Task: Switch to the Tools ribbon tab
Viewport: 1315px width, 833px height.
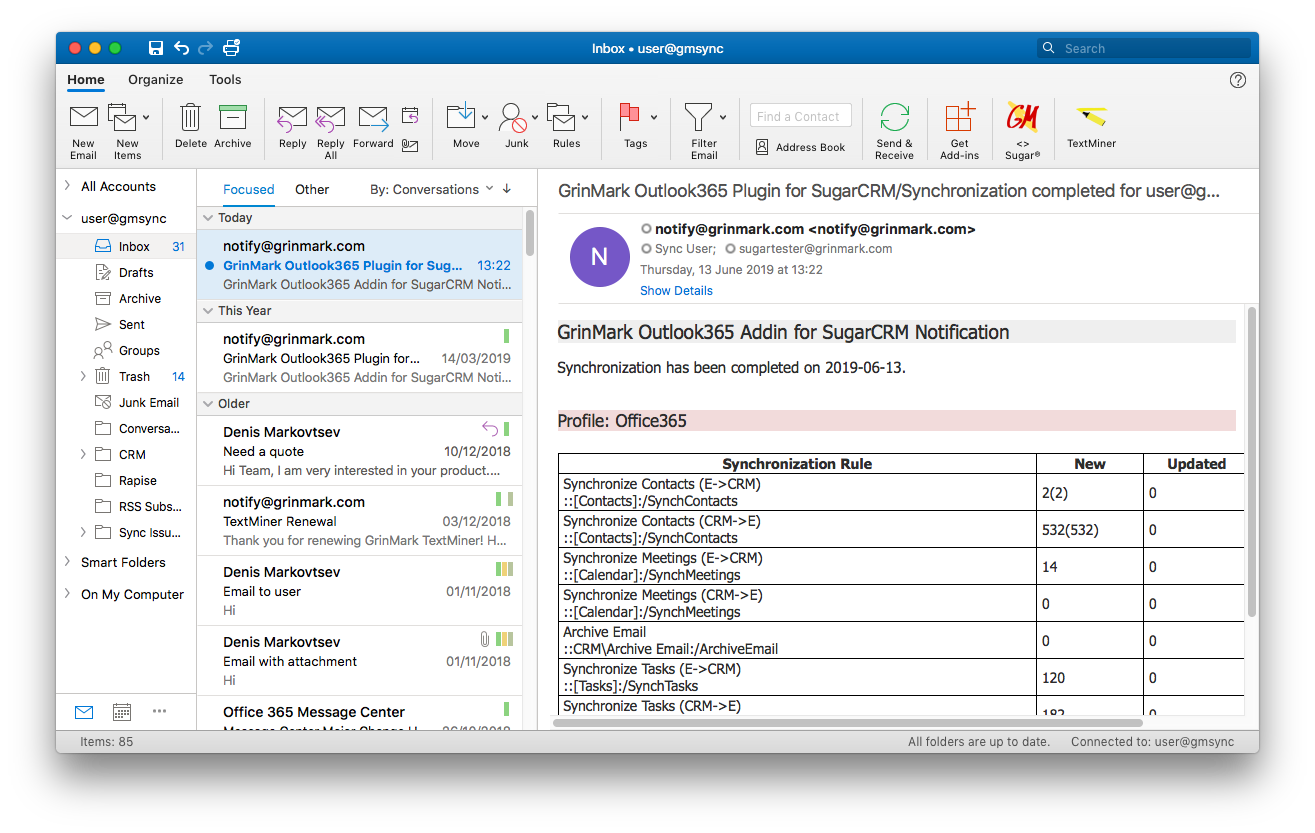Action: pyautogui.click(x=225, y=80)
